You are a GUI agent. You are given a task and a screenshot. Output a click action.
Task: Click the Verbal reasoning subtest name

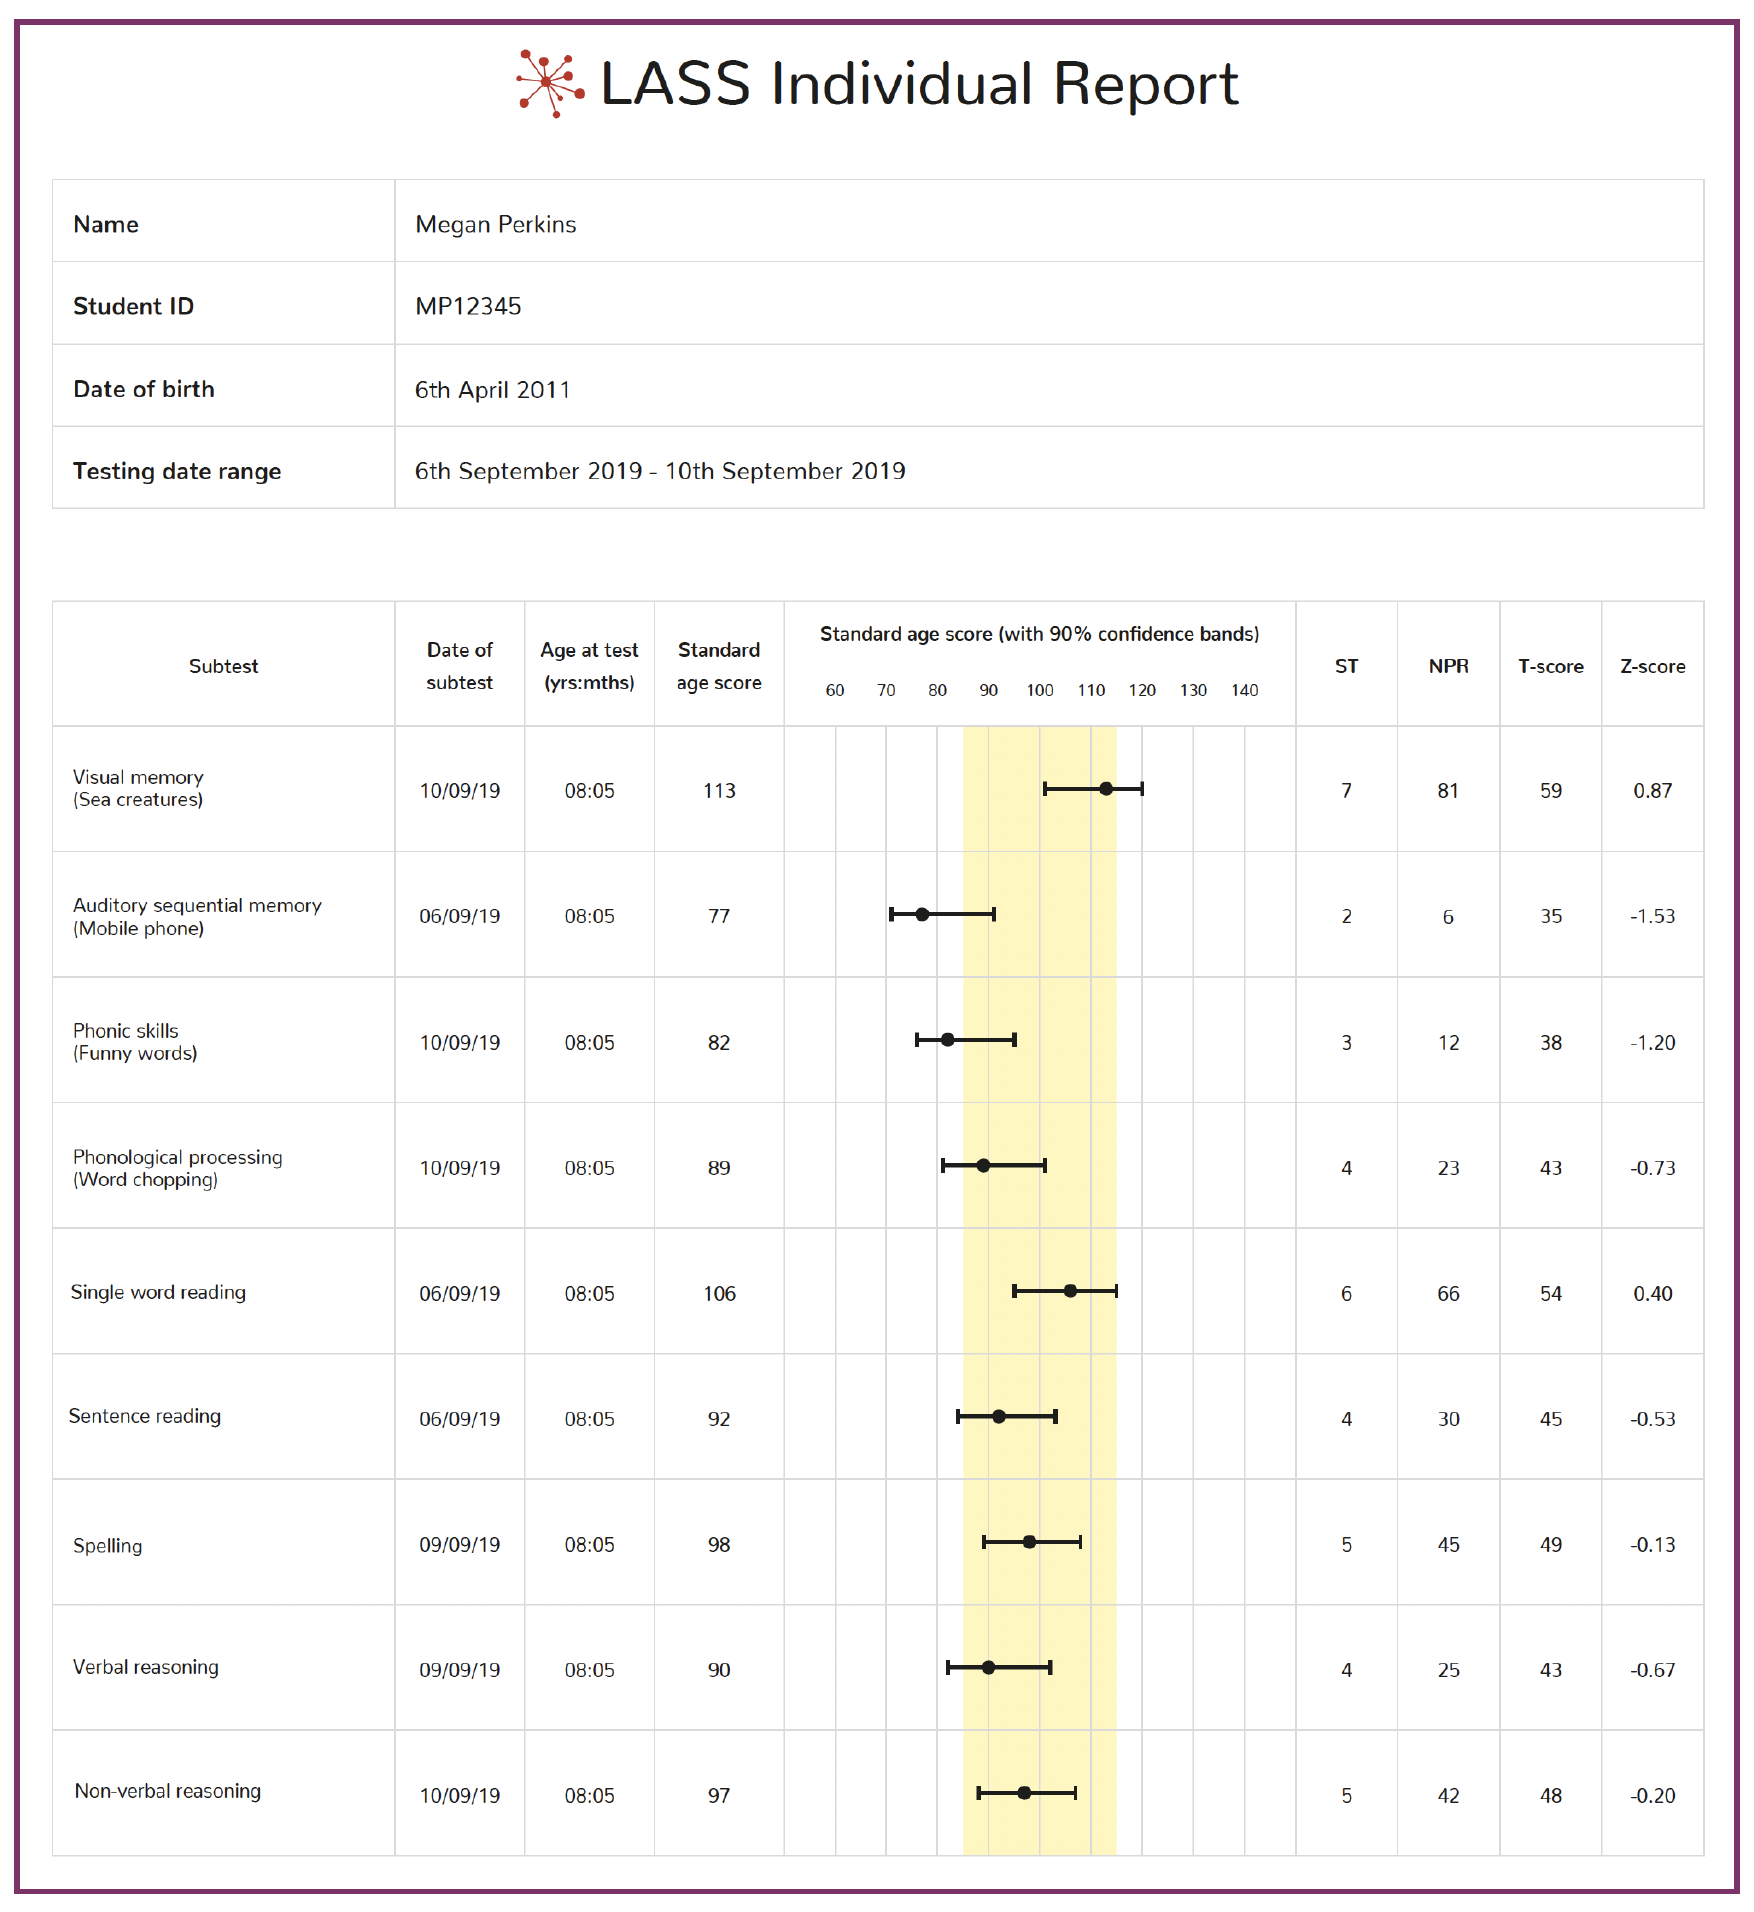[145, 1667]
